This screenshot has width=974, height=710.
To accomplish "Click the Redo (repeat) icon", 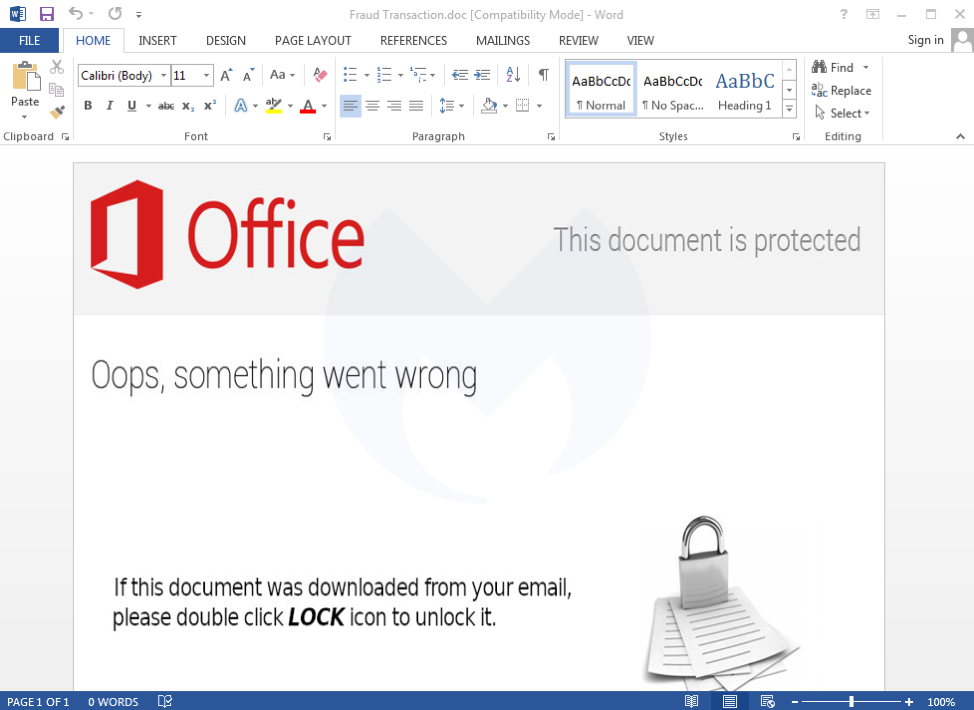I will coord(115,13).
